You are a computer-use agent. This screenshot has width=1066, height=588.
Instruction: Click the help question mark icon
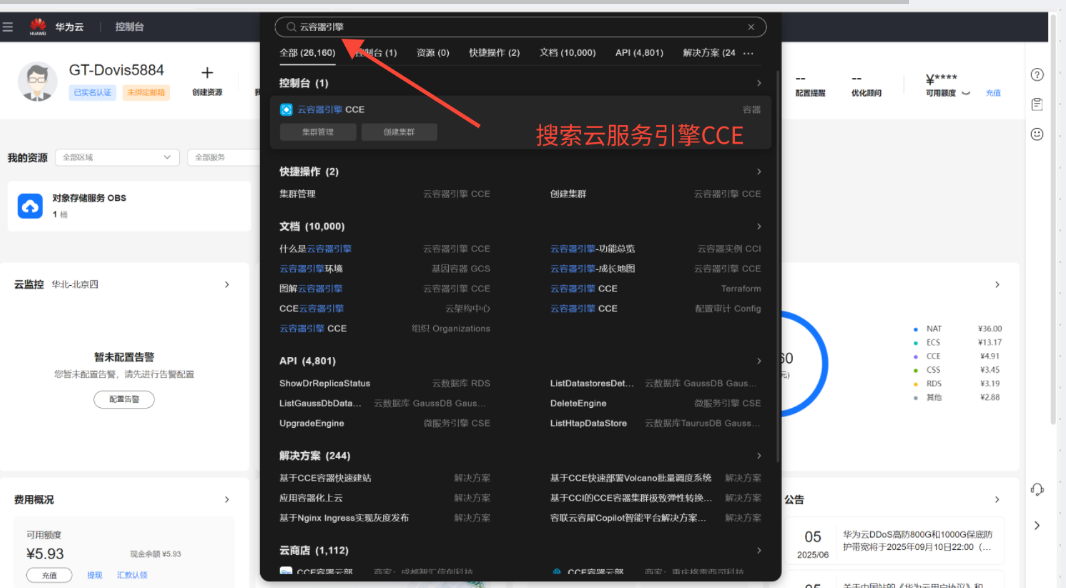click(1037, 75)
